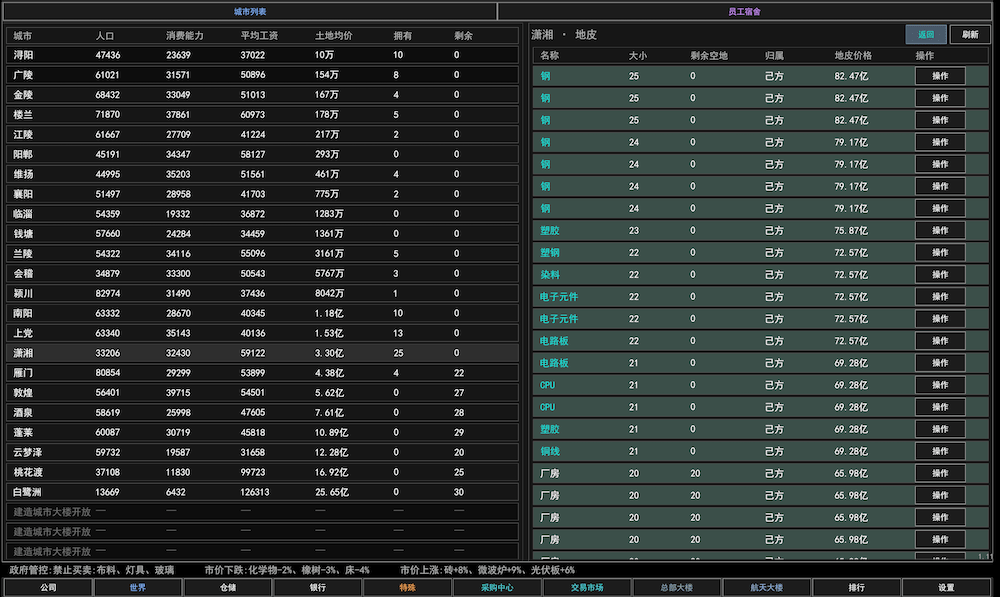Image resolution: width=1000 pixels, height=597 pixels.
Task: Switch to the 员工宿舍 tab
Action: (x=744, y=11)
